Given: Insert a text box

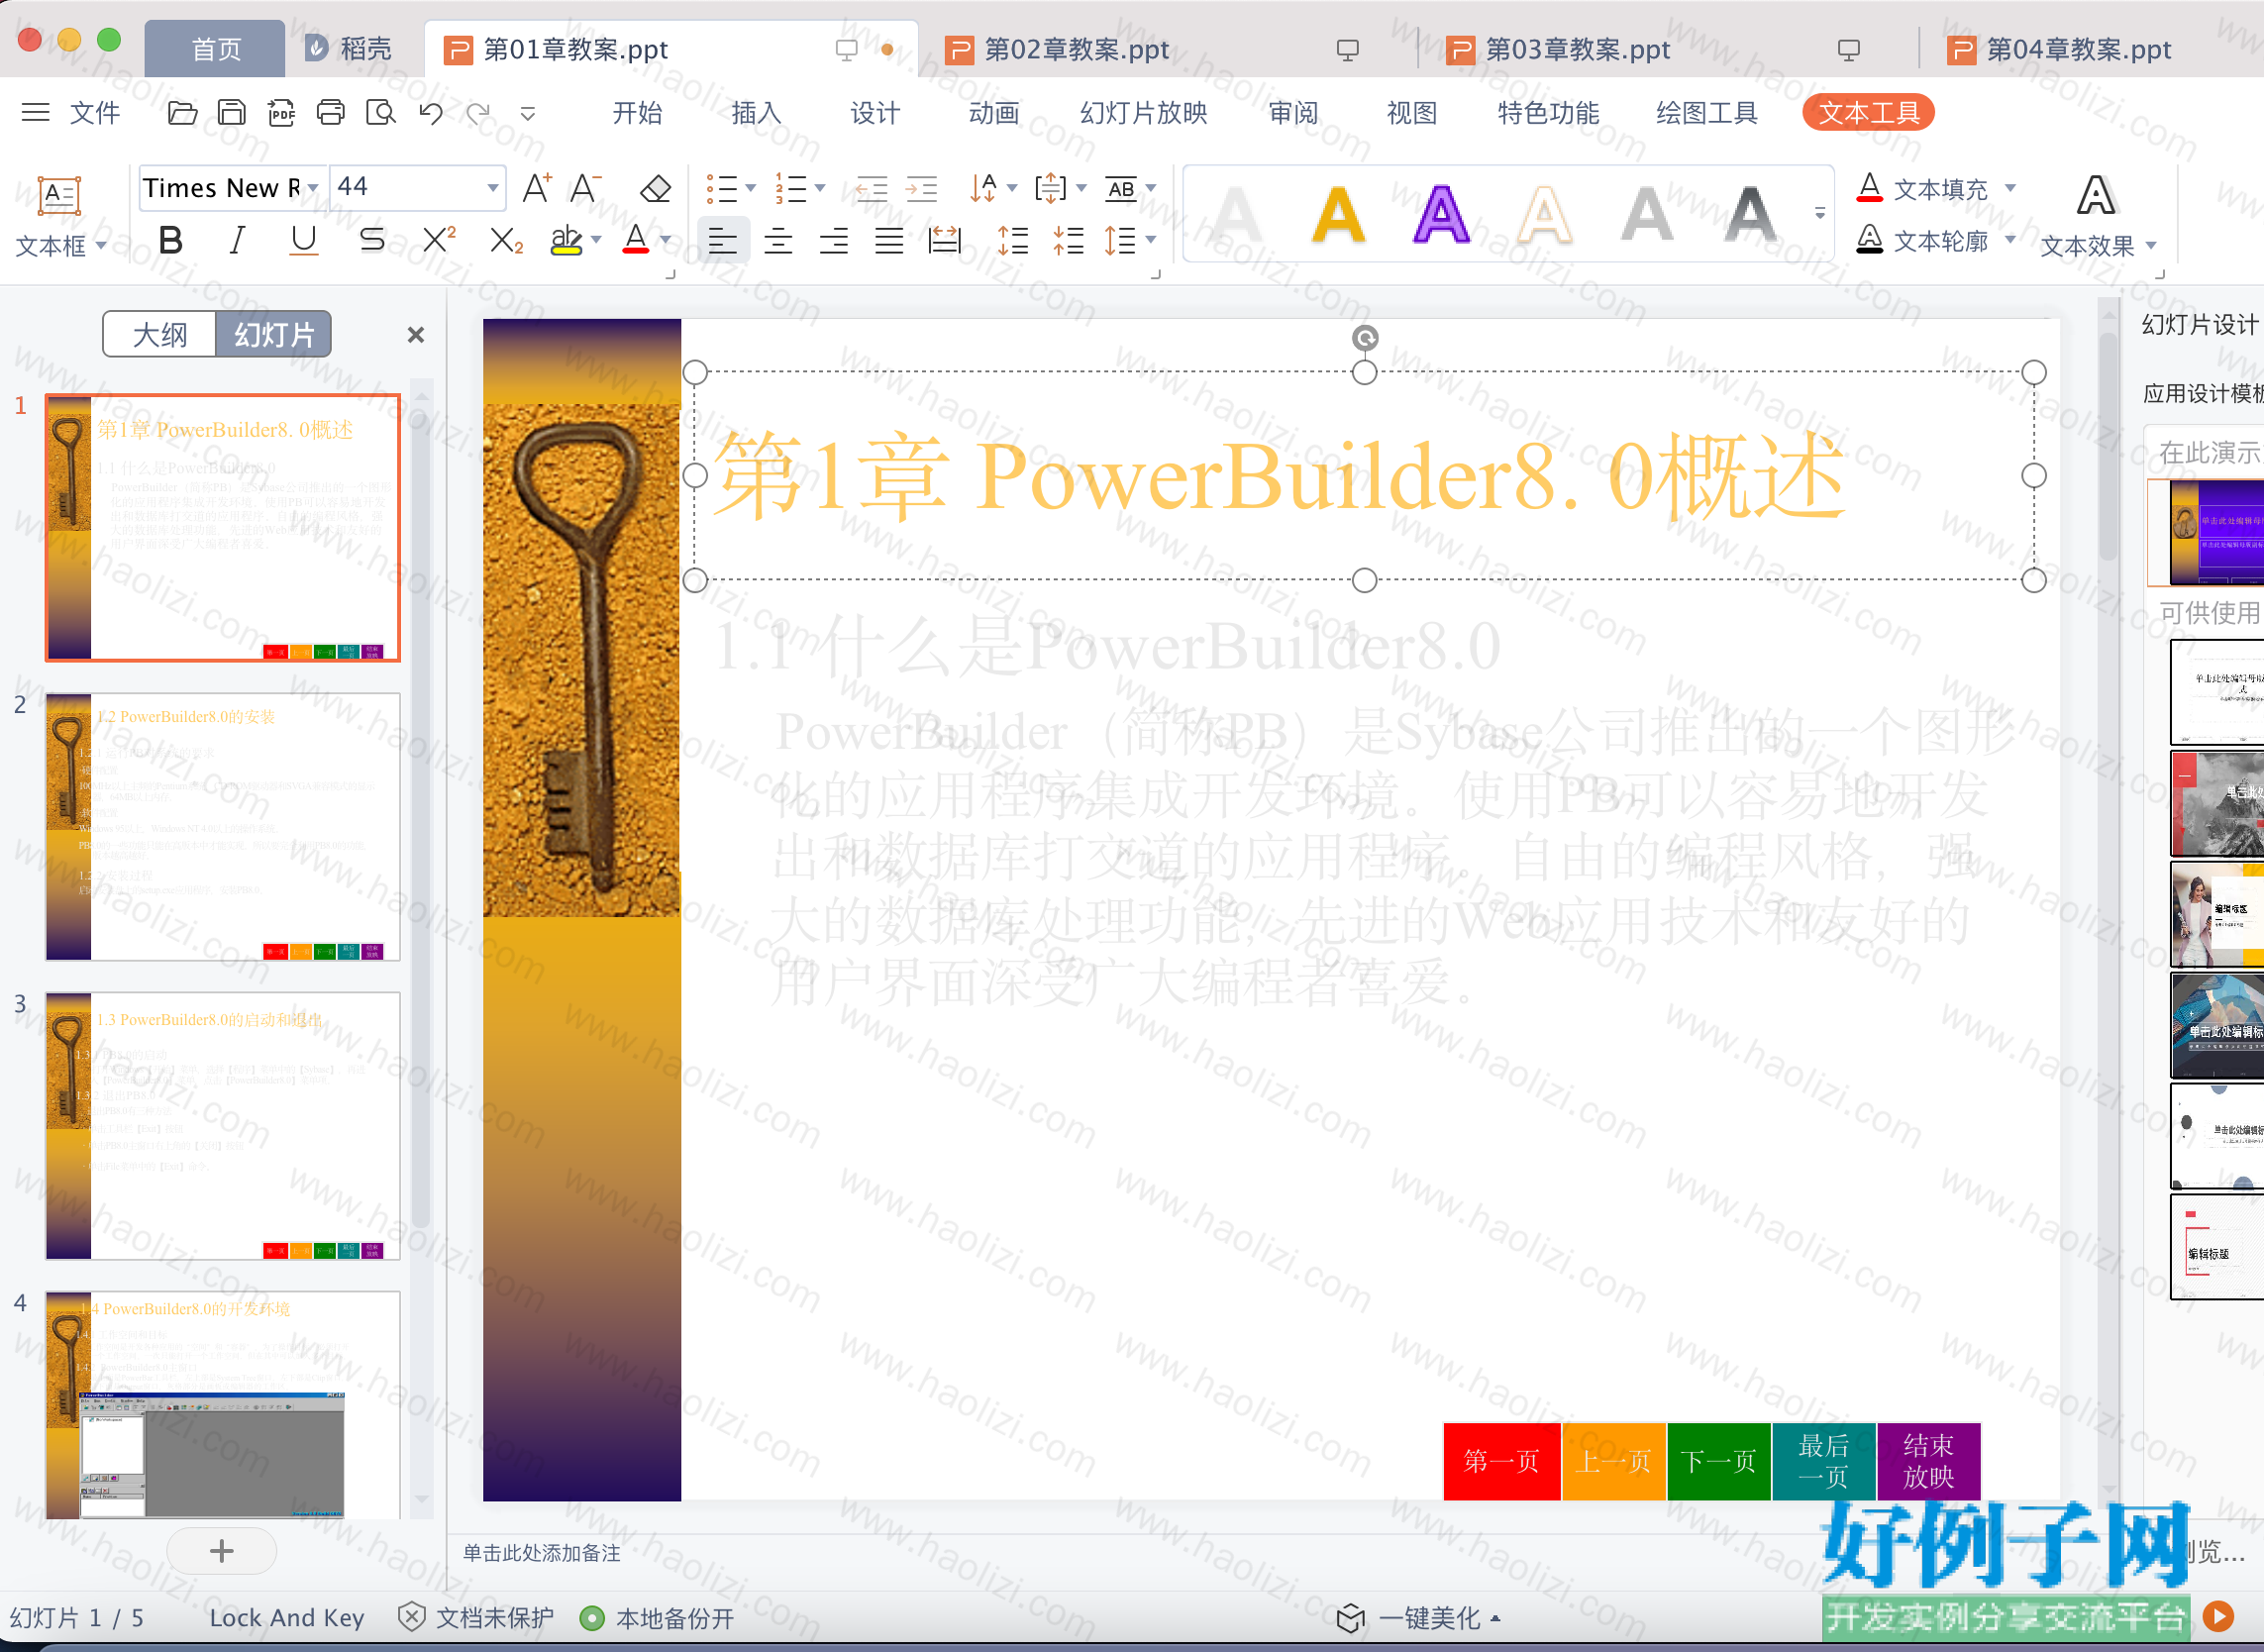Looking at the screenshot, I should point(59,216).
